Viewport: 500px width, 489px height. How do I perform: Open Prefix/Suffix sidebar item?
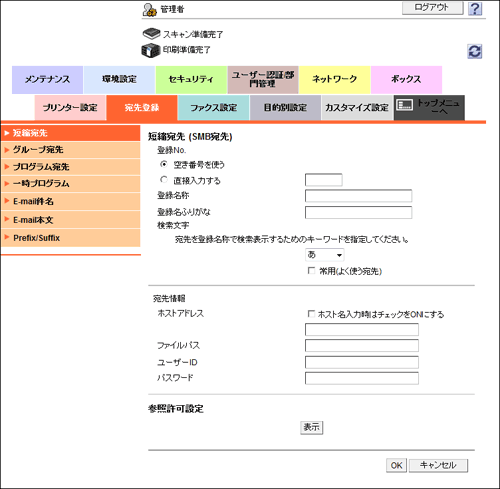(x=71, y=238)
